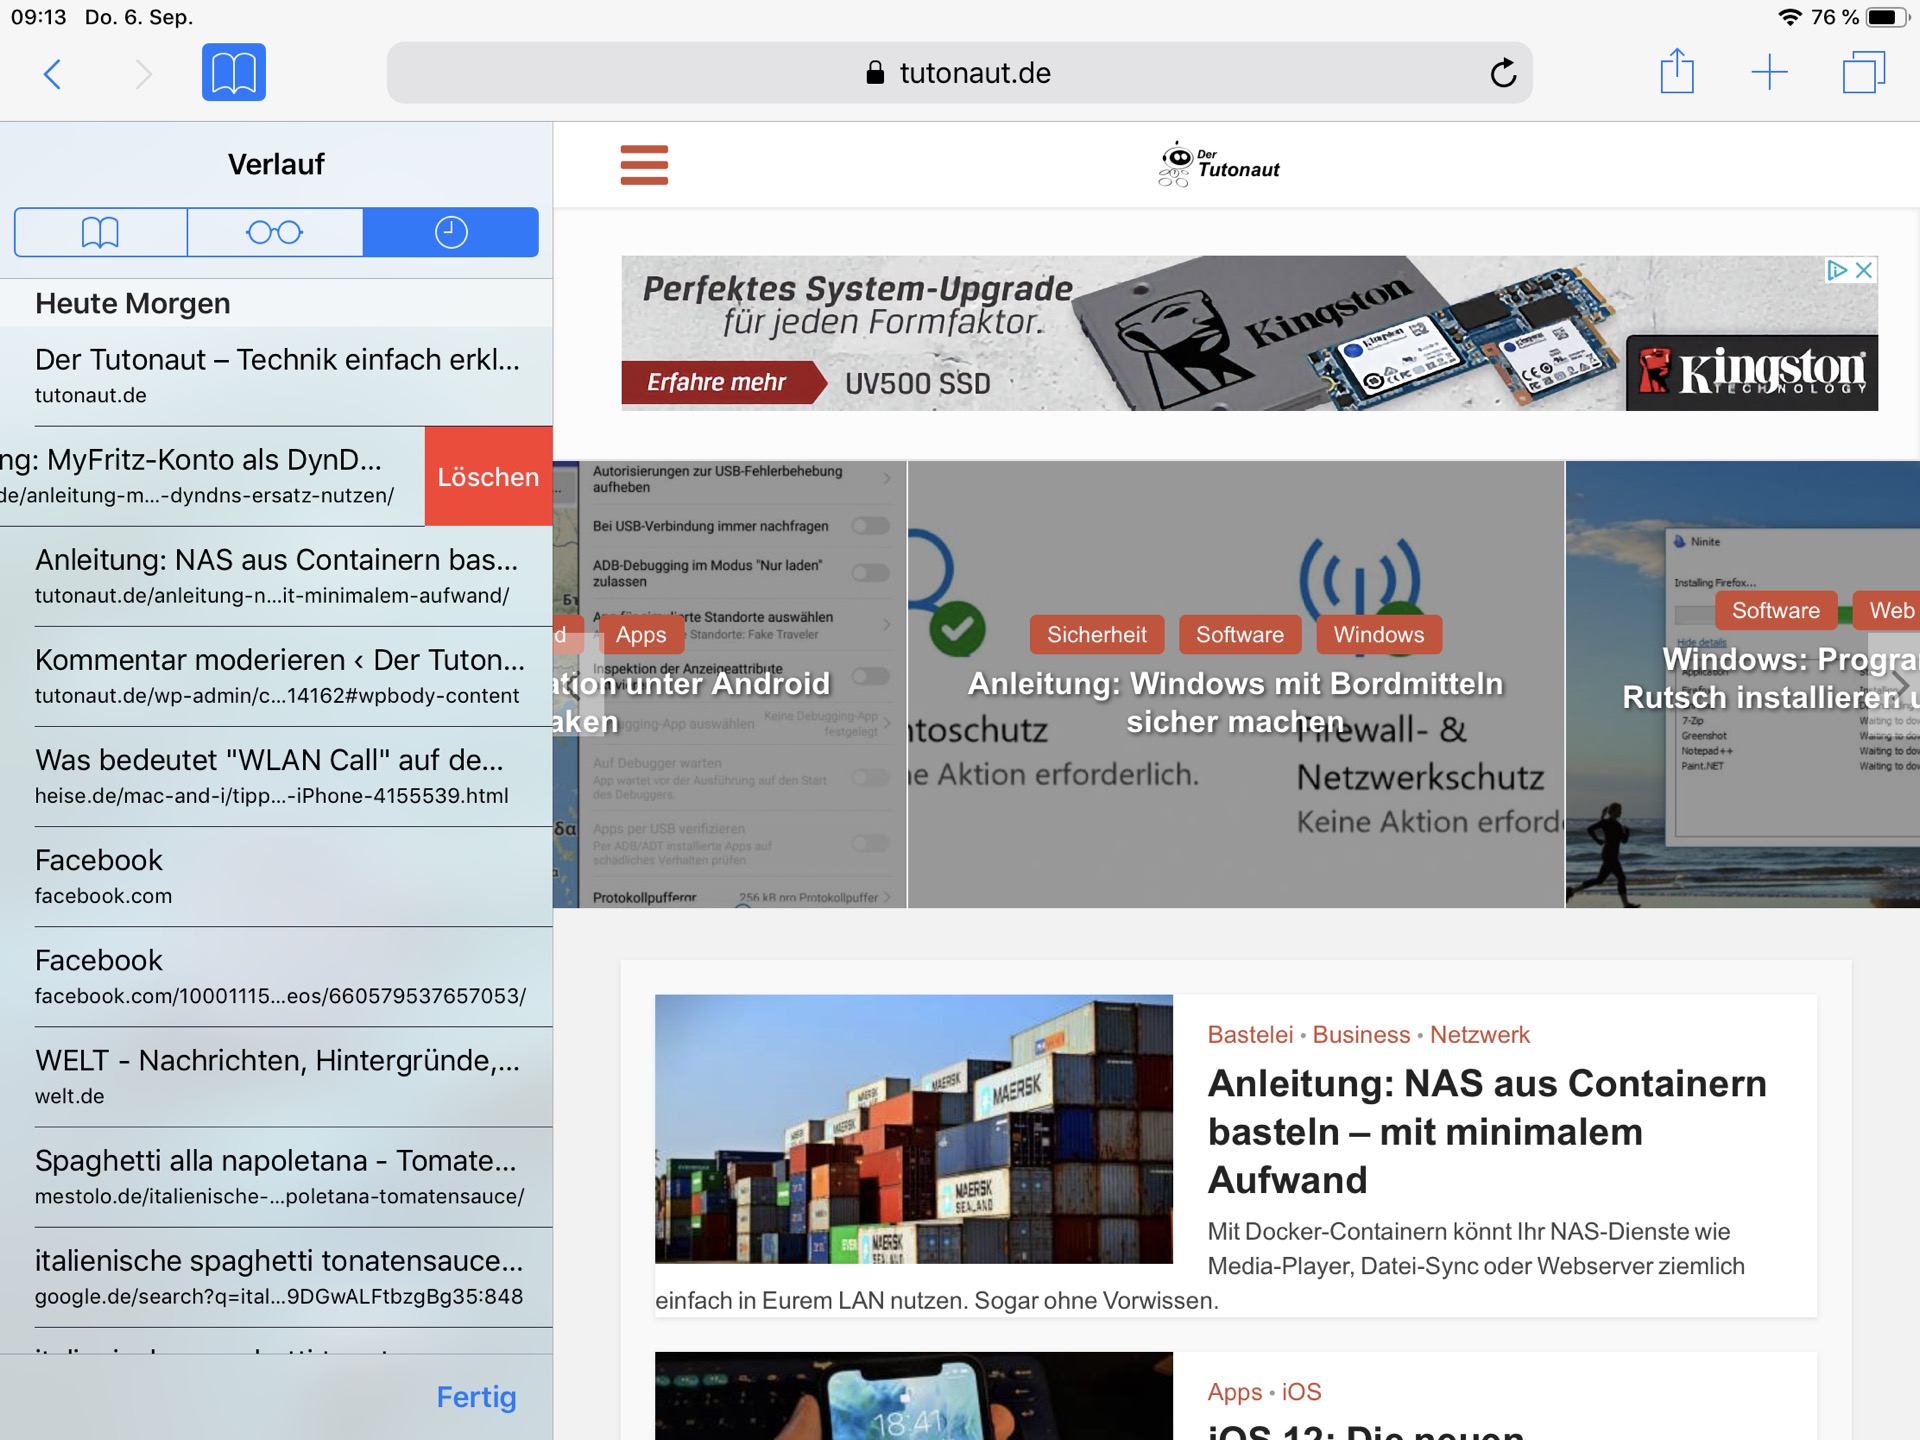Select the History clock tab
Viewport: 1920px width, 1440px height.
[451, 232]
